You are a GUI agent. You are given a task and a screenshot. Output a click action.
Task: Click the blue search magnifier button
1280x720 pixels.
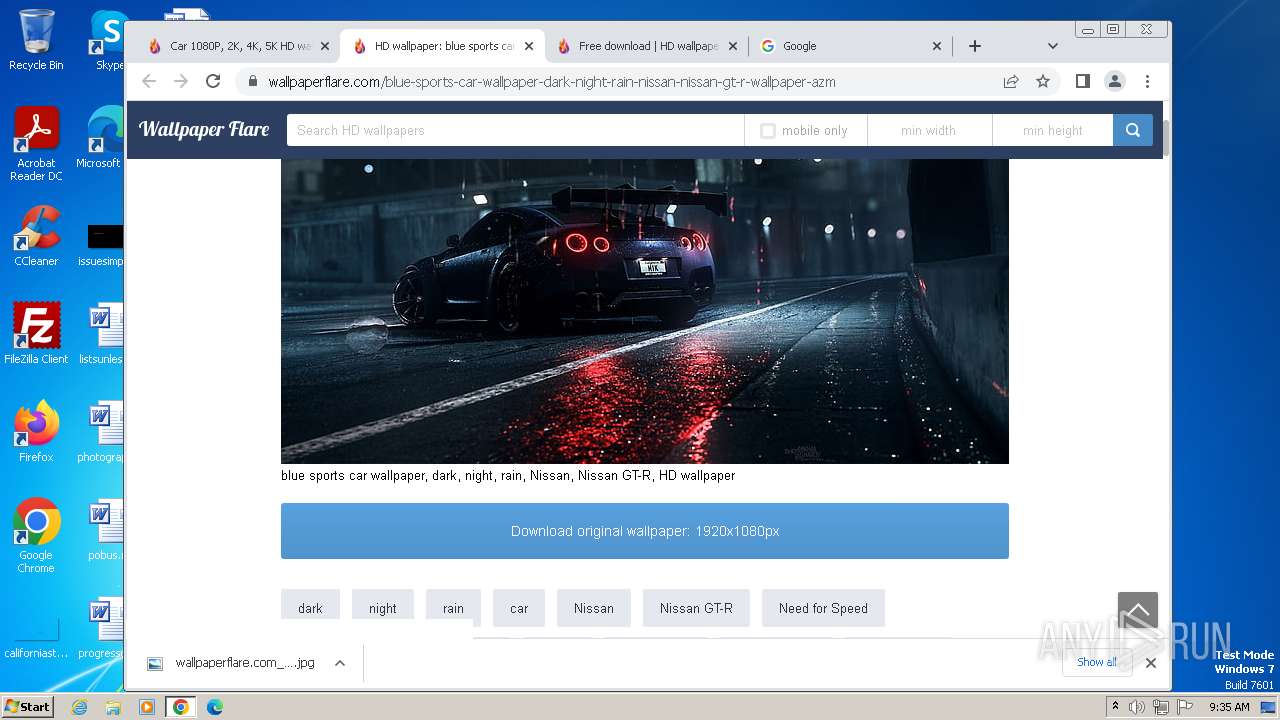[1132, 130]
